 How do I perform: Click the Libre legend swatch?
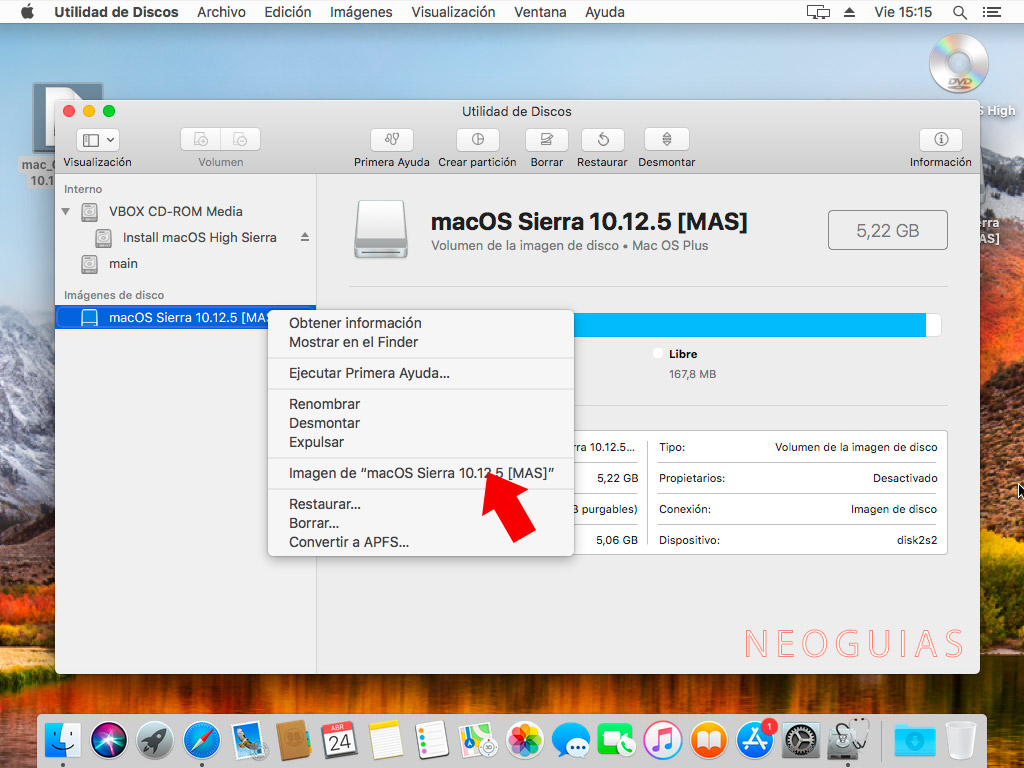pyautogui.click(x=658, y=353)
